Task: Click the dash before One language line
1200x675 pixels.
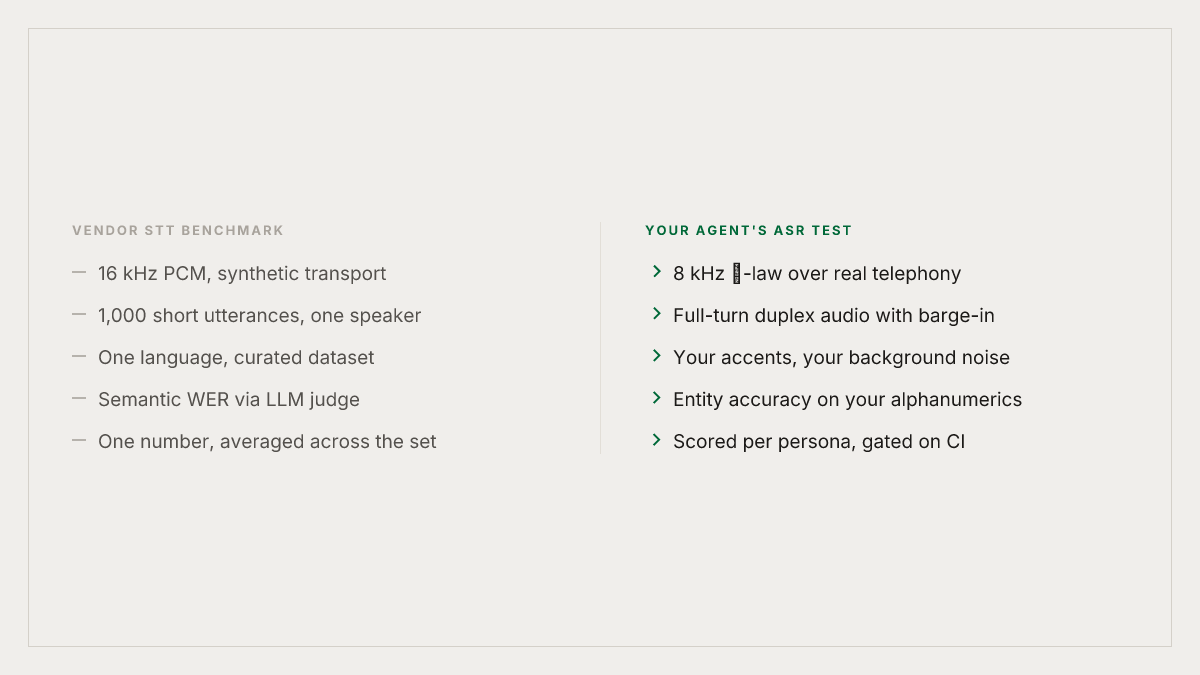Action: pos(79,357)
